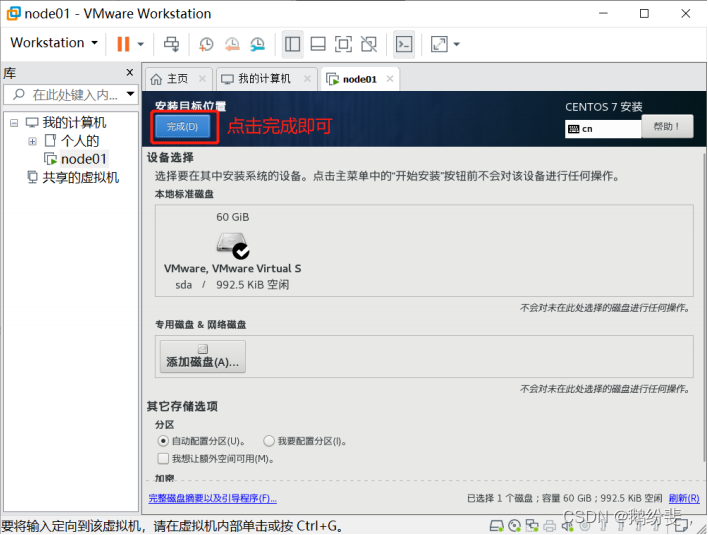Close the 主页 tab
Image resolution: width=708 pixels, height=535 pixels.
[x=202, y=79]
